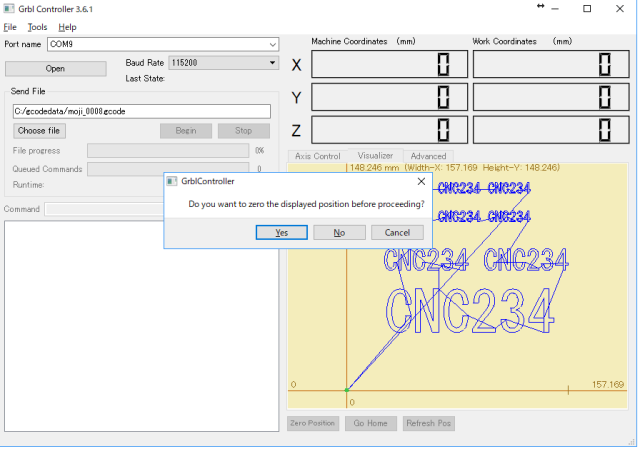Viewport: 640px width, 449px height.
Task: Click the Machine Coordinates Z display
Action: (389, 130)
